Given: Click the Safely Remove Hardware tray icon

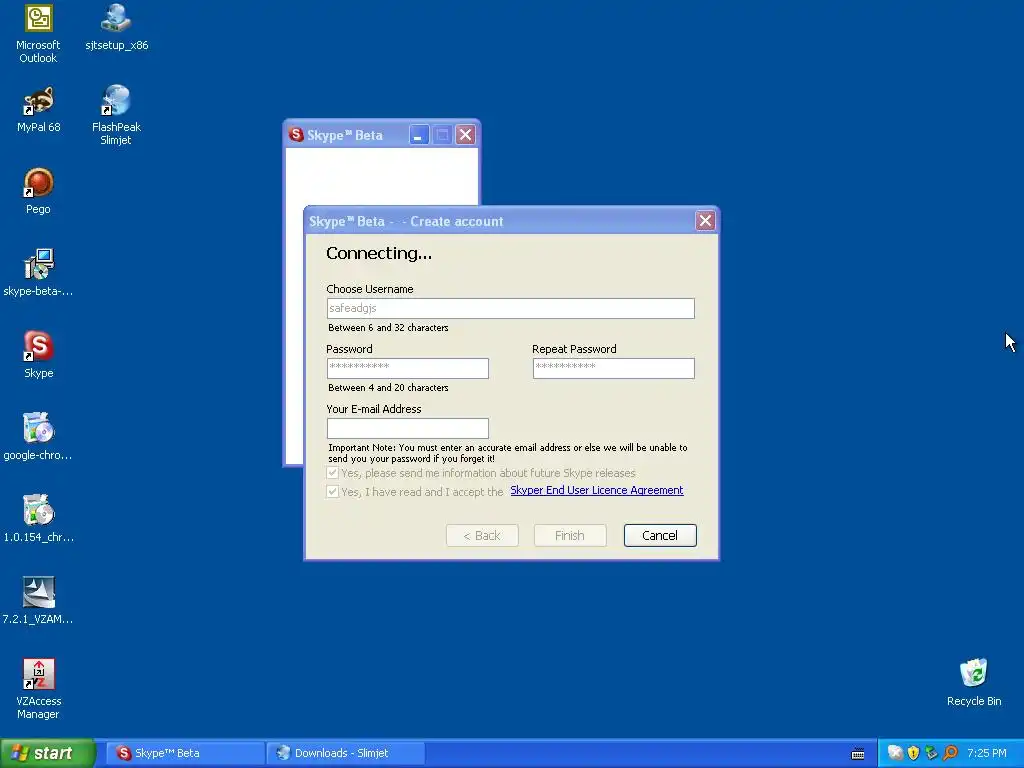Looking at the screenshot, I should (x=931, y=753).
